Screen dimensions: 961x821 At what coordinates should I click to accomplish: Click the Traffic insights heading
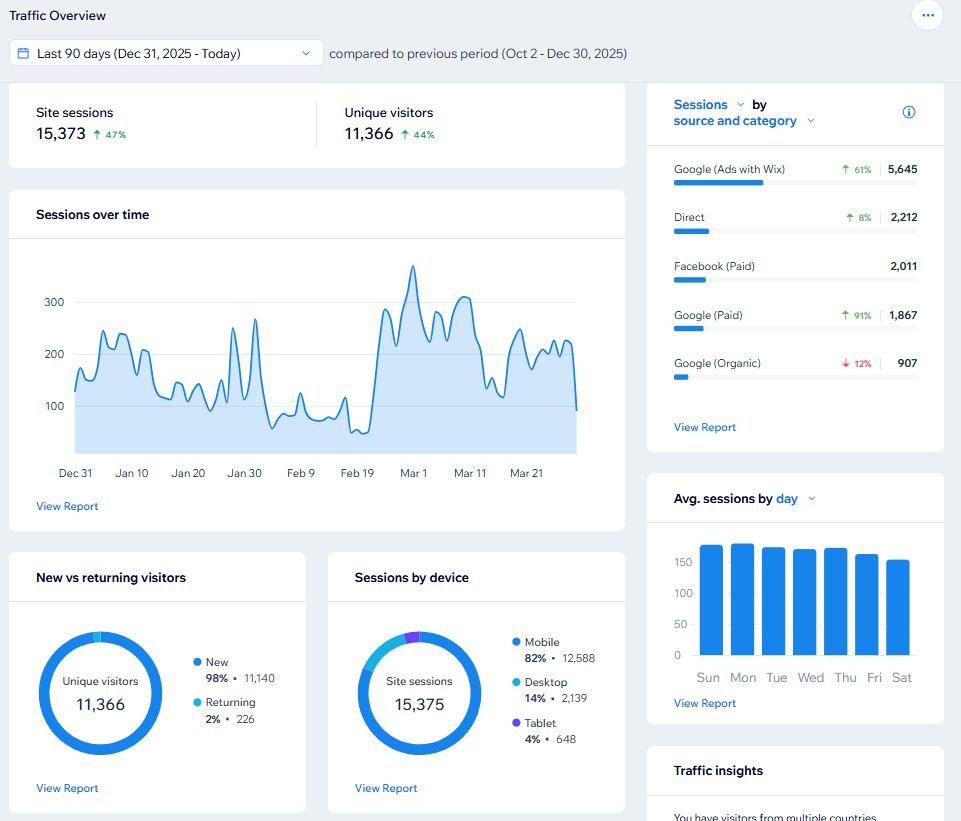(718, 771)
